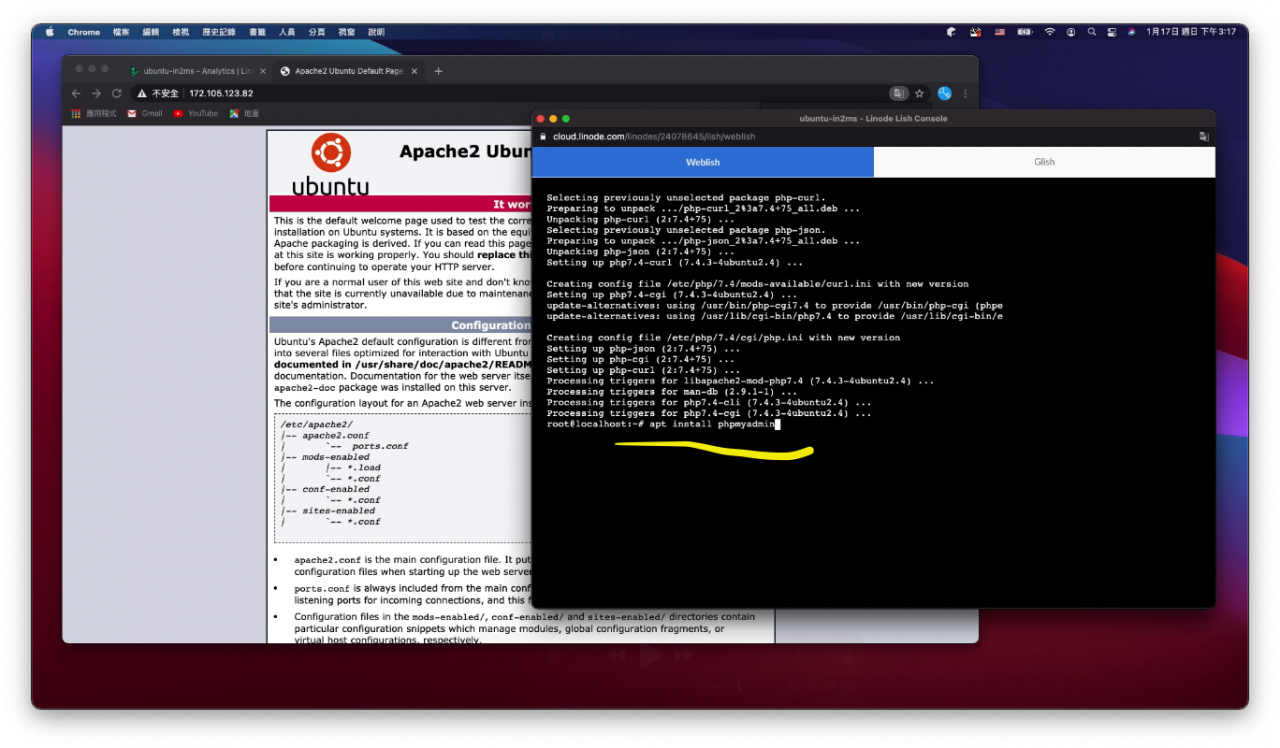Viewport: 1280px width, 748px height.
Task: Open Siri from the menu bar
Action: click(1132, 32)
